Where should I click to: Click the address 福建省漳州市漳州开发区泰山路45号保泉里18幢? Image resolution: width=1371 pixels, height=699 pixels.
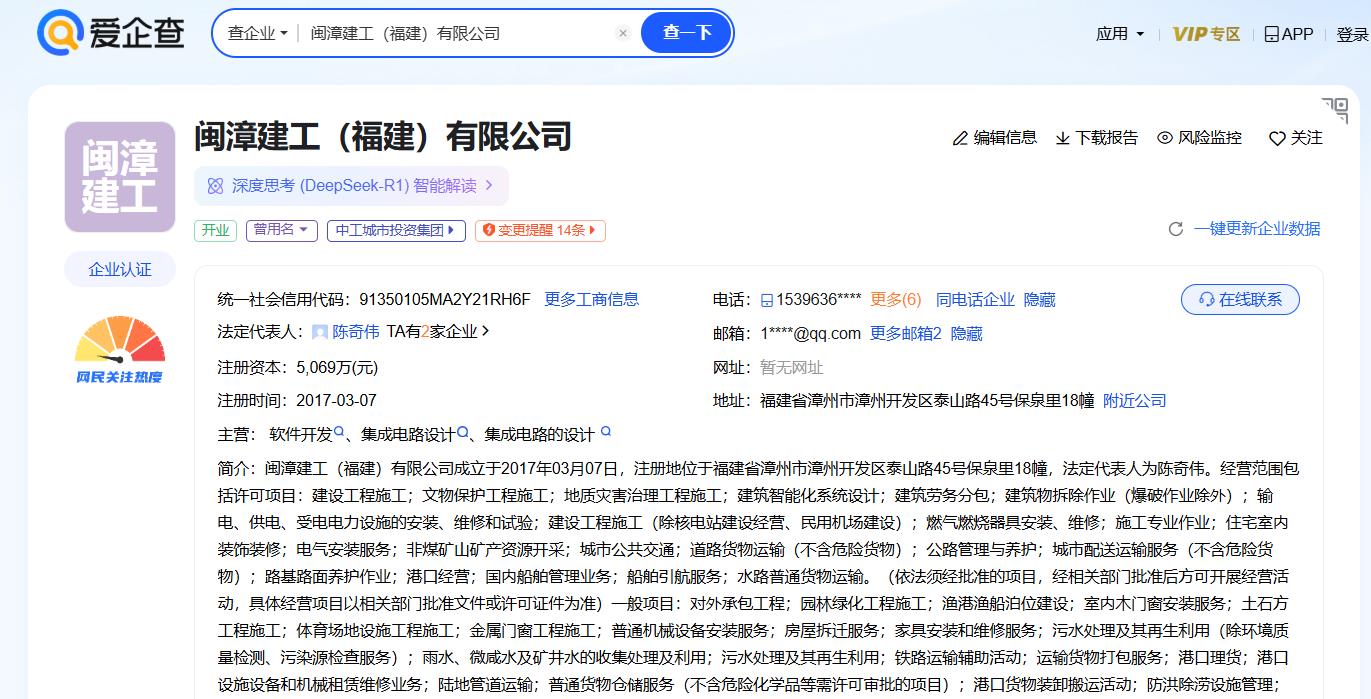pyautogui.click(x=927, y=401)
